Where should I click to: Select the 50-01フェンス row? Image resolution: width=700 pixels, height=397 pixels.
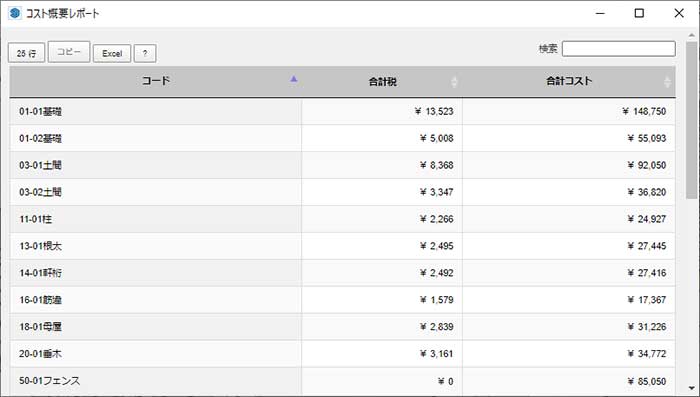click(342, 381)
